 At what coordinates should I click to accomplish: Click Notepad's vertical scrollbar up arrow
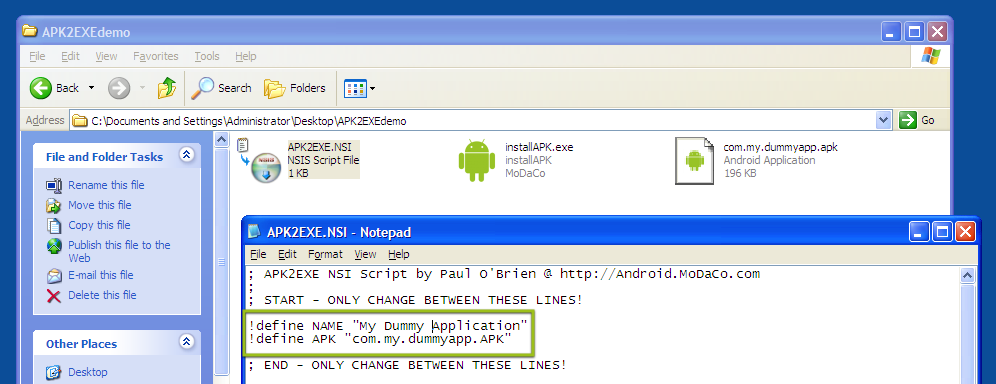tap(967, 275)
